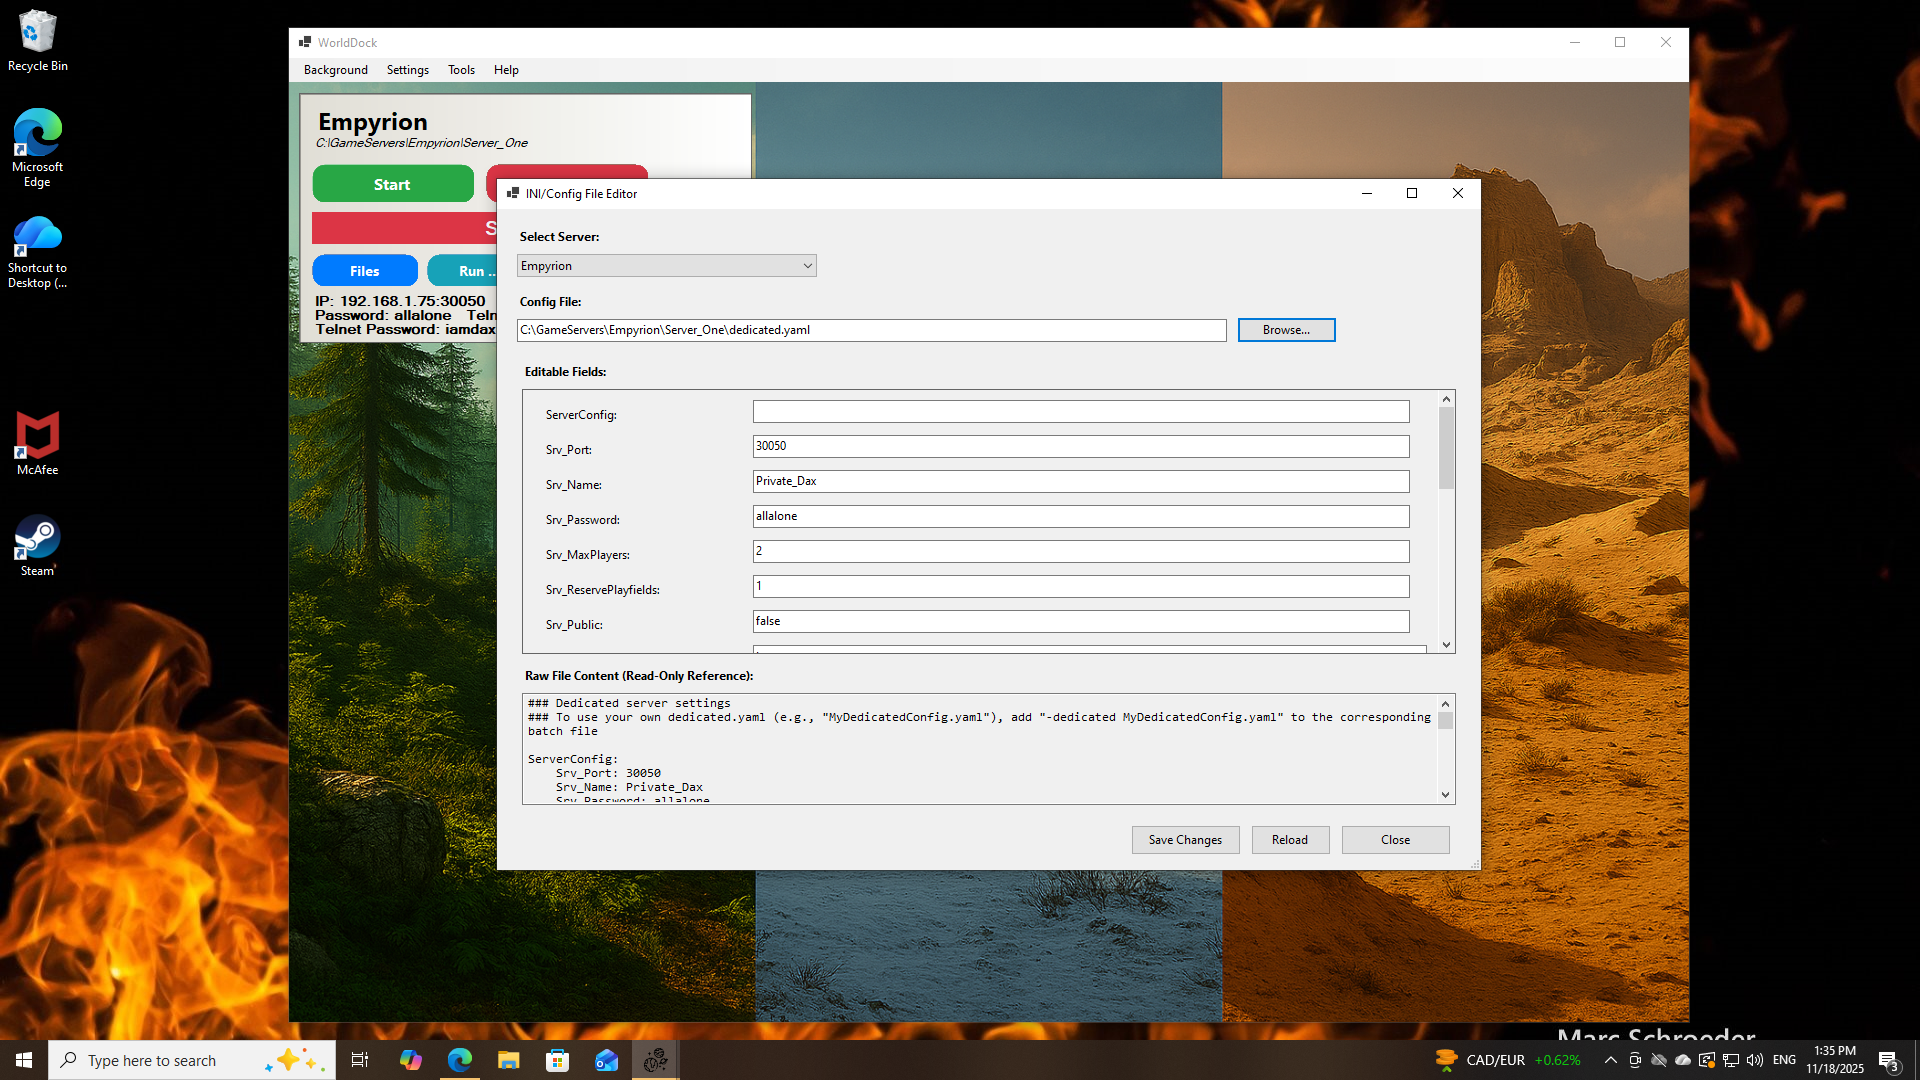This screenshot has width=1920, height=1080.
Task: Open Microsoft Edge from the taskbar
Action: point(460,1059)
